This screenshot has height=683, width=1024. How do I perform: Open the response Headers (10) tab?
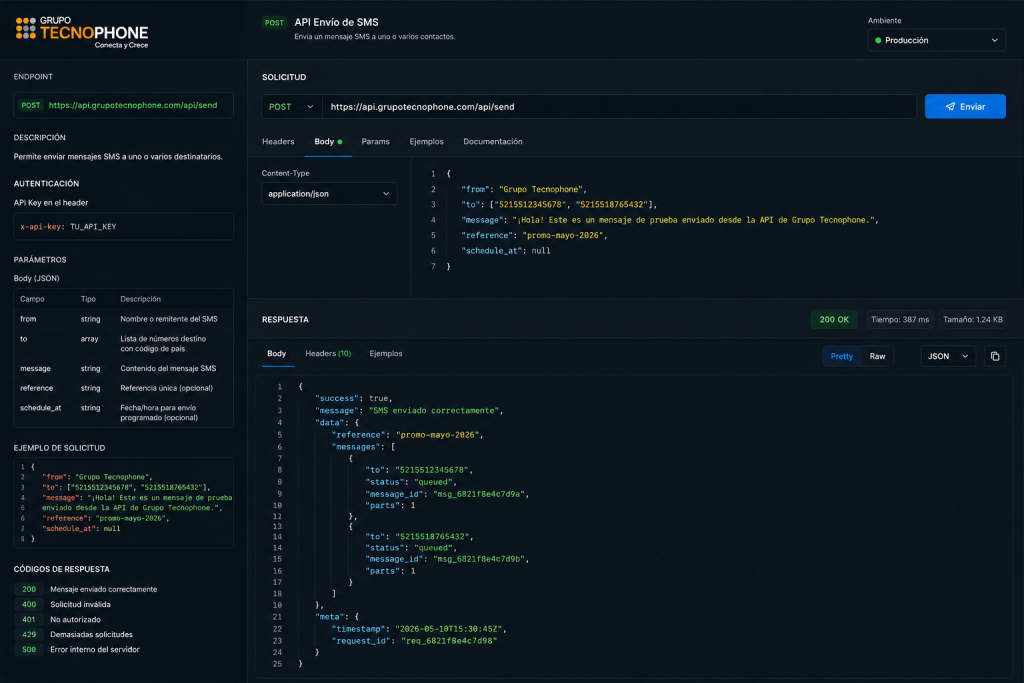328,354
